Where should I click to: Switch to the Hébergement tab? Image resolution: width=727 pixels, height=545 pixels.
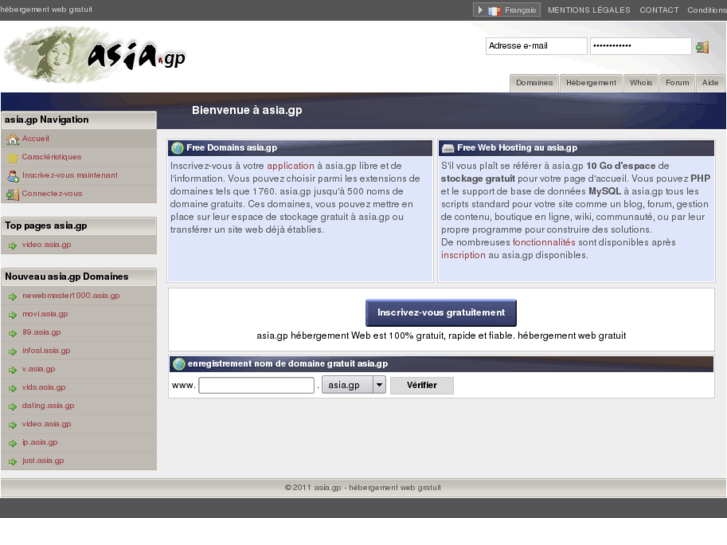tap(591, 83)
